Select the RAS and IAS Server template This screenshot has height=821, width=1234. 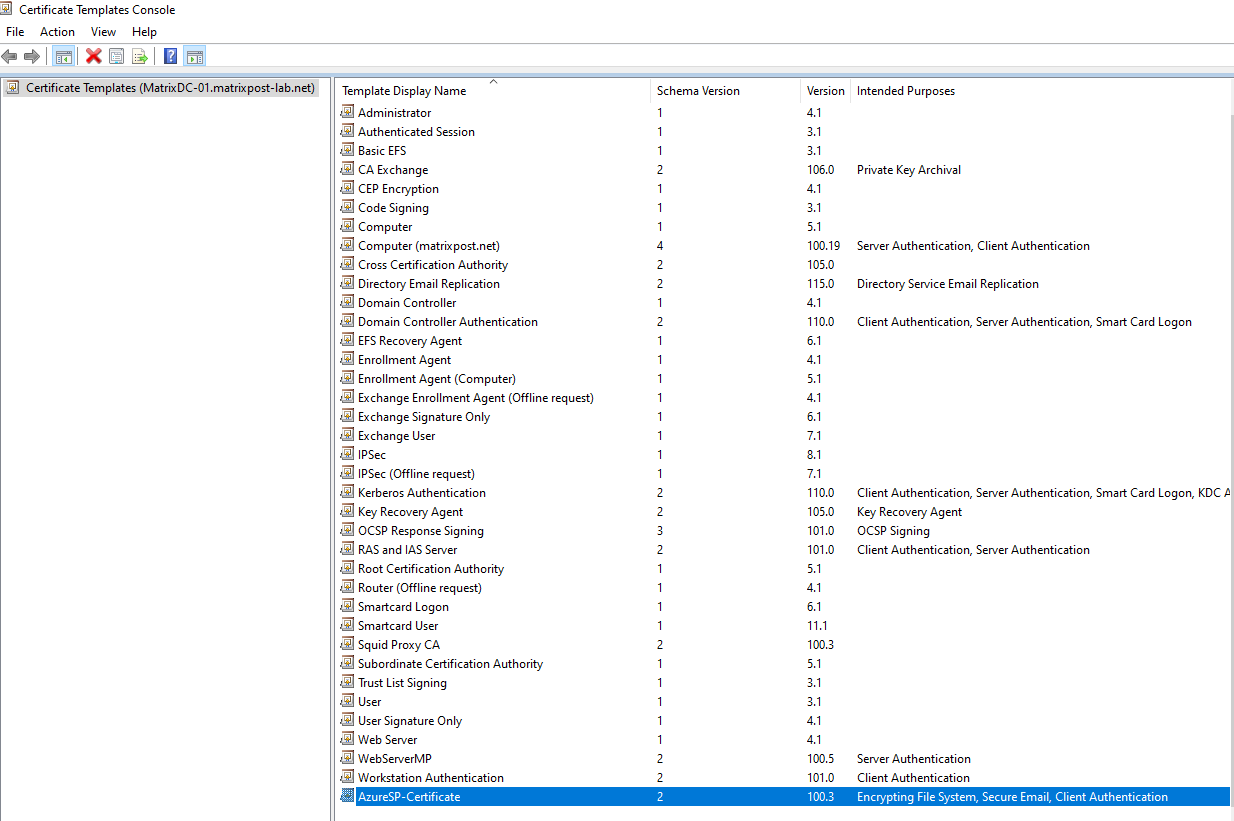408,550
